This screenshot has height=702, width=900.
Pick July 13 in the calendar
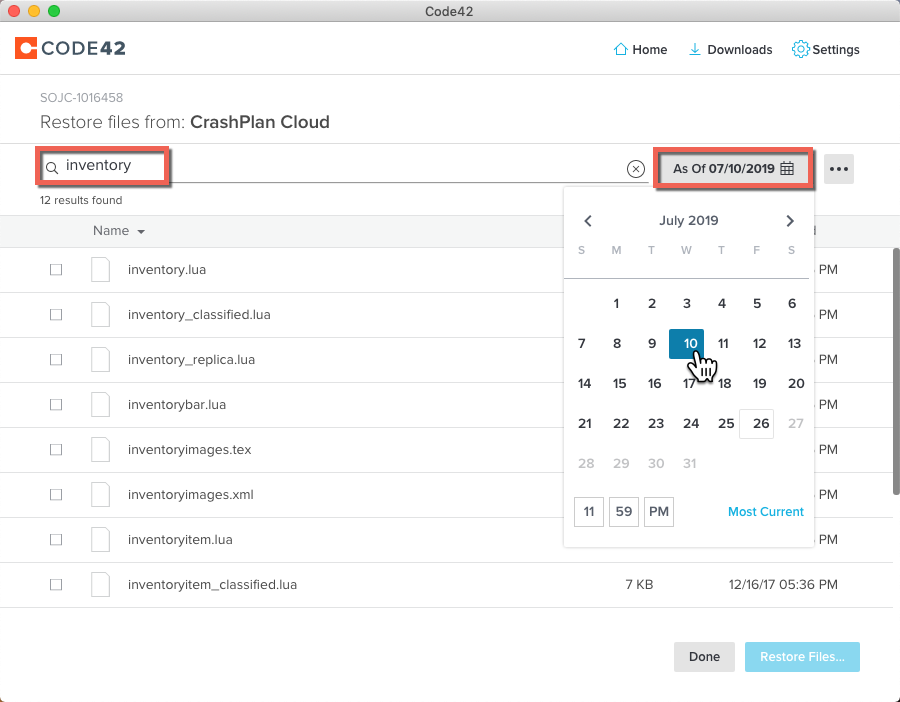click(x=794, y=344)
